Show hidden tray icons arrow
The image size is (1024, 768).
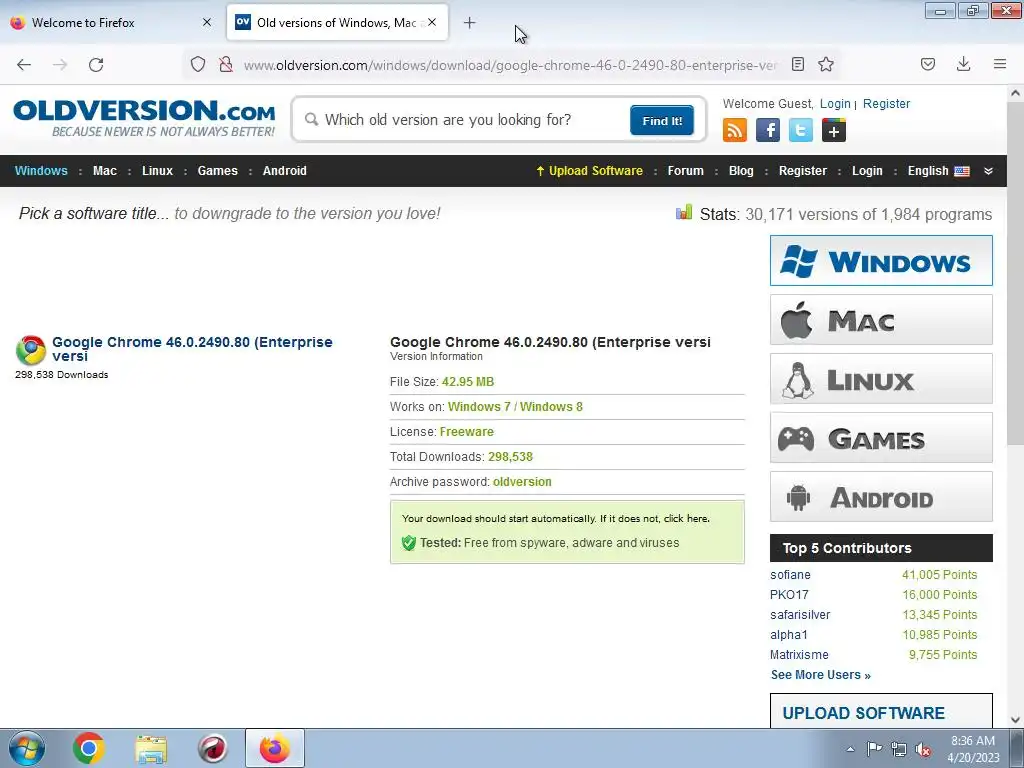pyautogui.click(x=850, y=749)
